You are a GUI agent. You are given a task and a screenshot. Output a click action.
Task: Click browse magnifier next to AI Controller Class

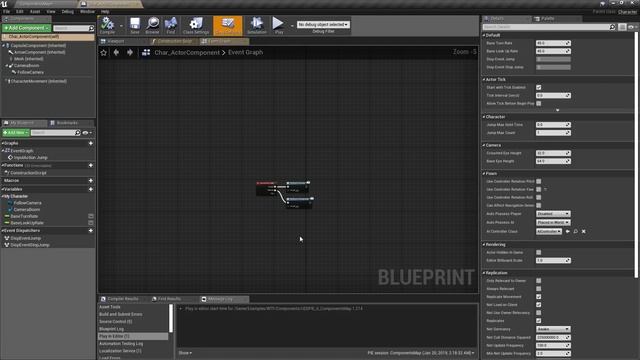click(576, 231)
